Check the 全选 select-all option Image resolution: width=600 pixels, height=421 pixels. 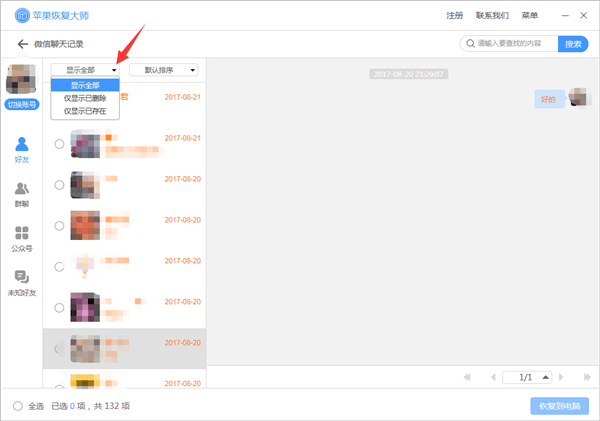tap(18, 405)
